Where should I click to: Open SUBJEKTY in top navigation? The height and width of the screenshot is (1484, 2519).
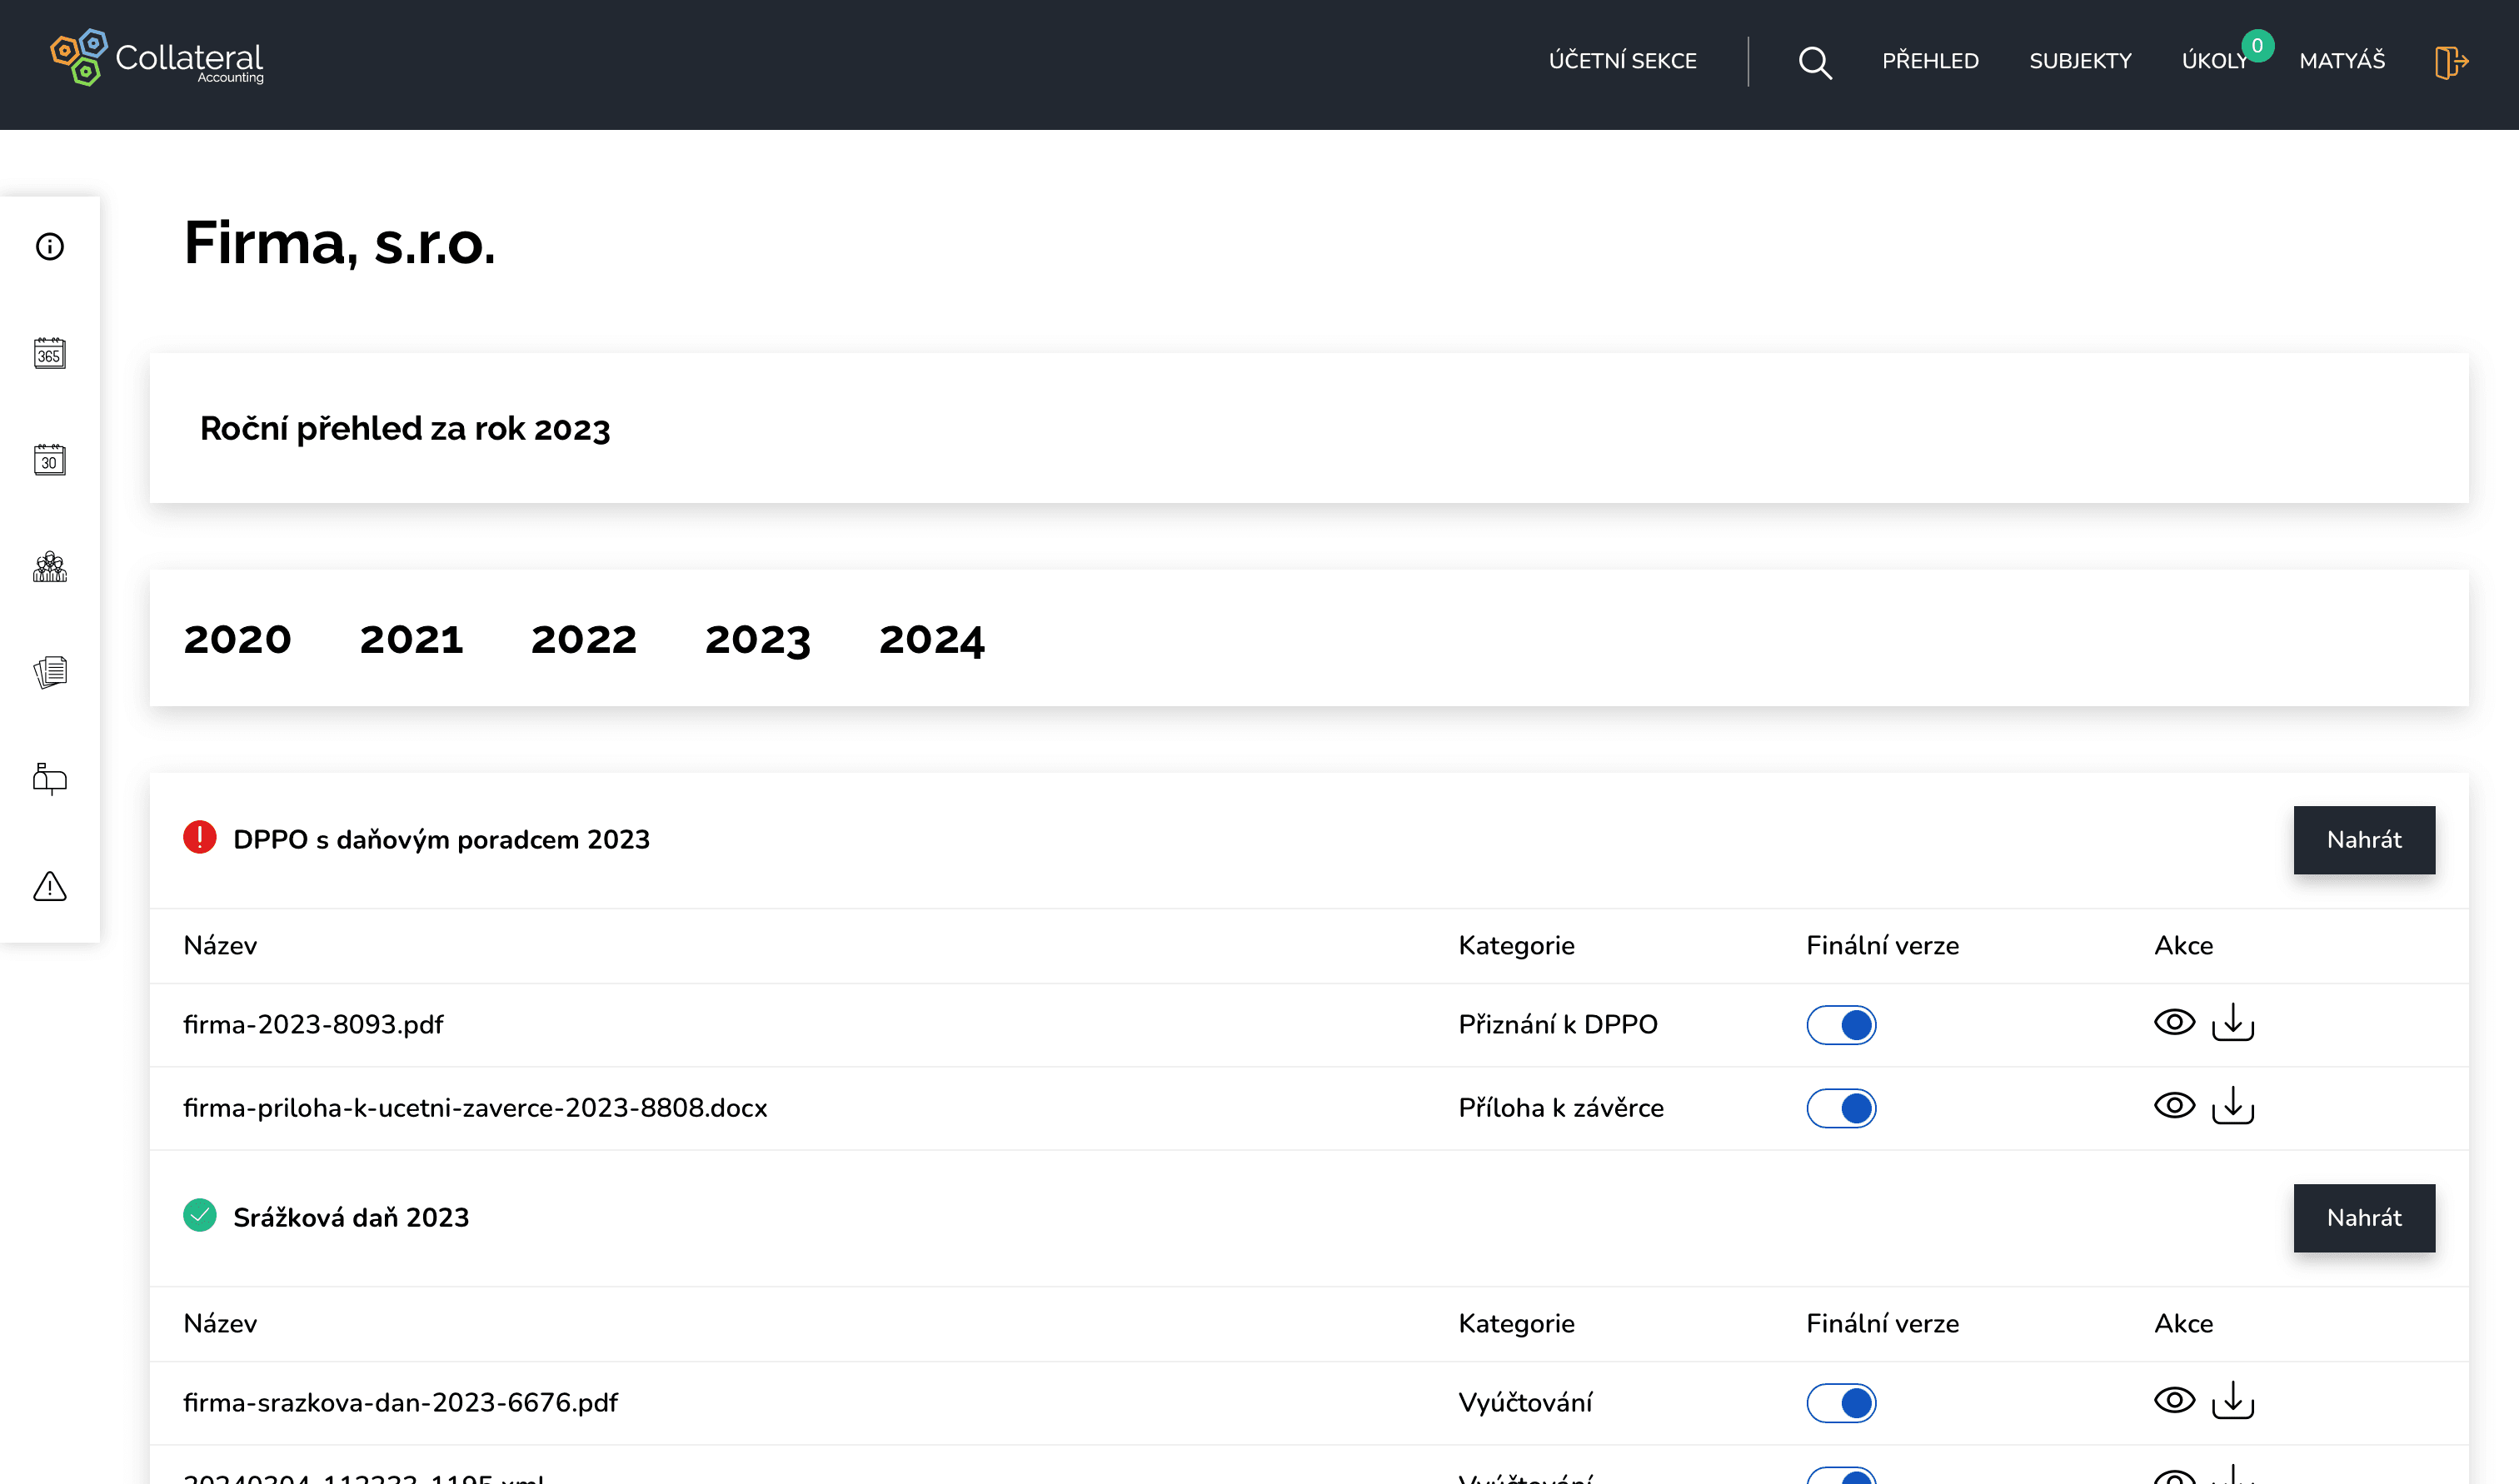(x=2080, y=61)
